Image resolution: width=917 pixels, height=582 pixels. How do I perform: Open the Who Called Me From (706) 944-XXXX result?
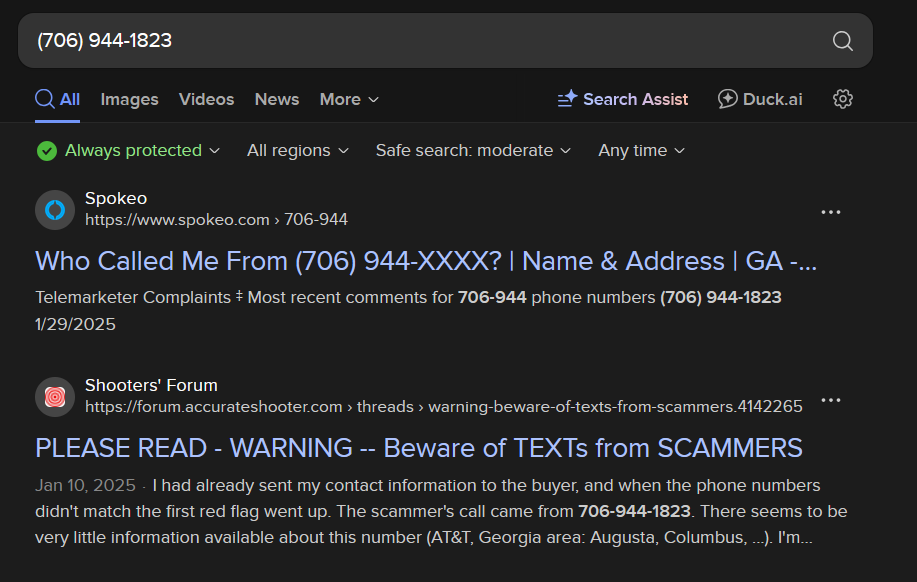(426, 261)
